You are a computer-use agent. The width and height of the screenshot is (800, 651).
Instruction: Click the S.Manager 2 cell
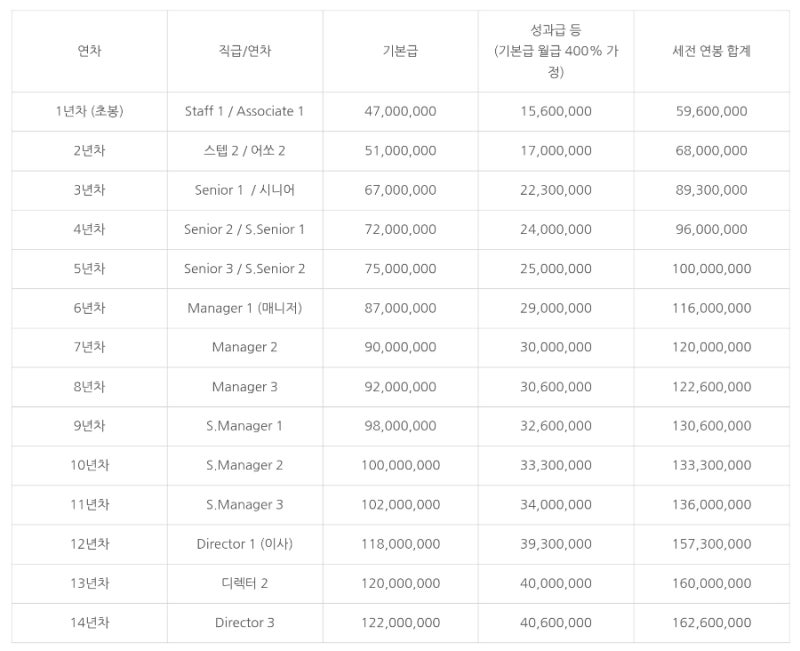[245, 465]
